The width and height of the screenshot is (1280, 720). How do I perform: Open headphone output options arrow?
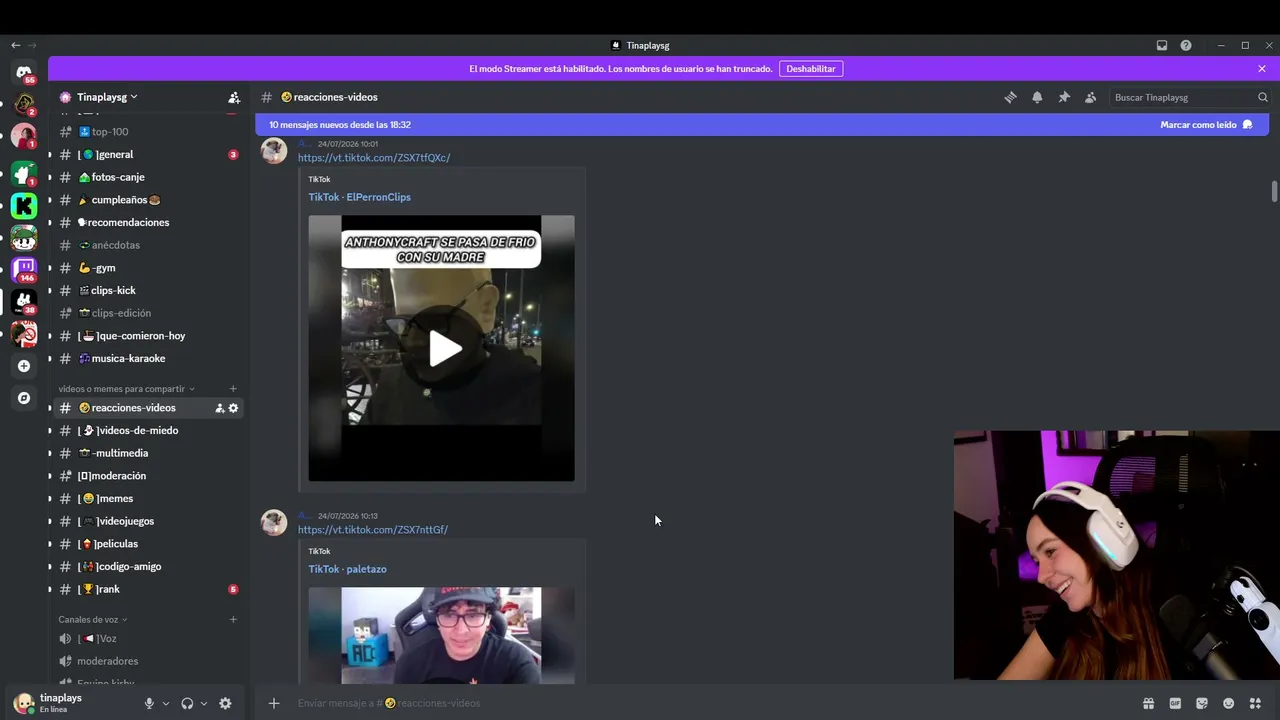(x=204, y=703)
